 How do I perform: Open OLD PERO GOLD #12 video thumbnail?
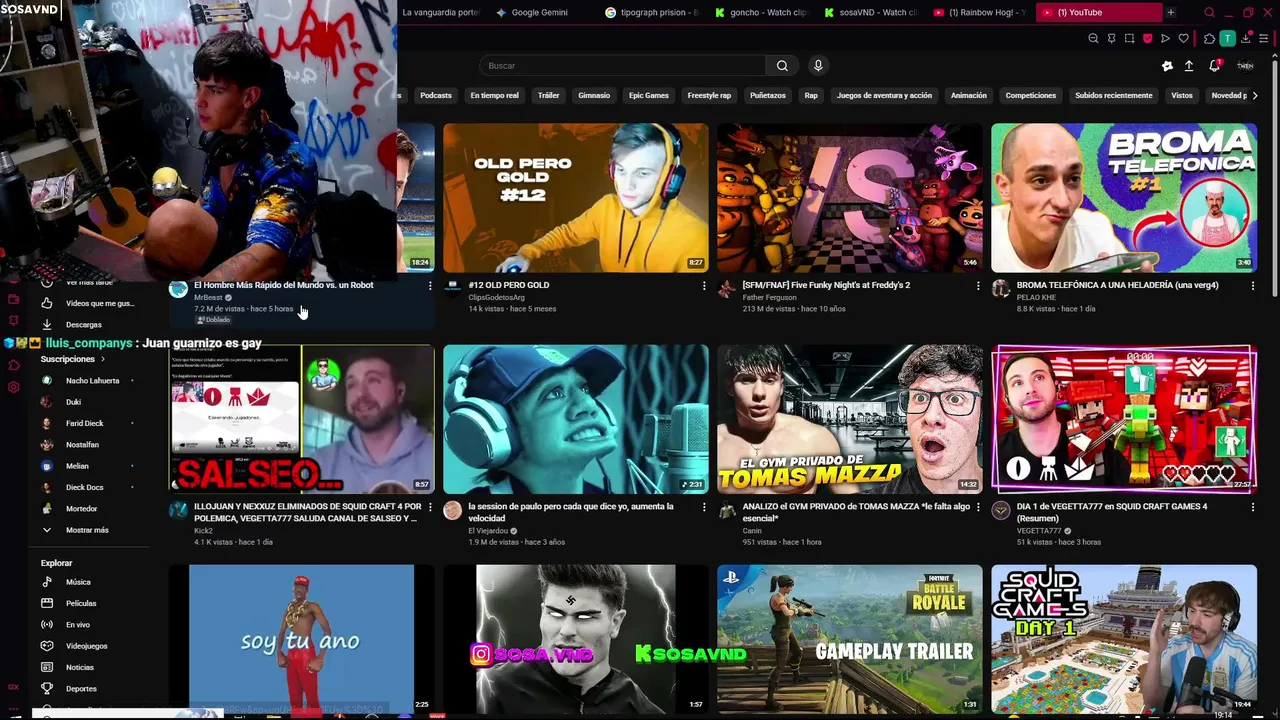point(576,198)
